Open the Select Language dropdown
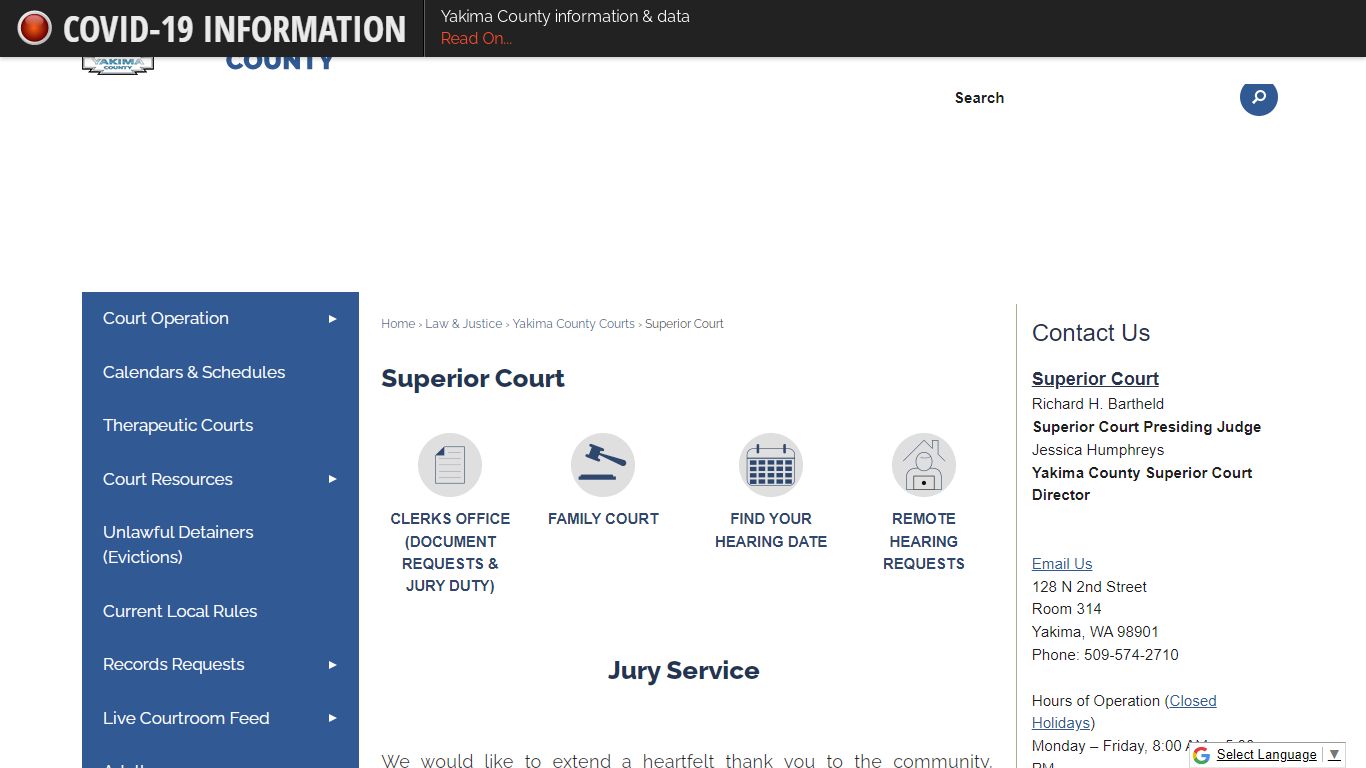 1278,755
